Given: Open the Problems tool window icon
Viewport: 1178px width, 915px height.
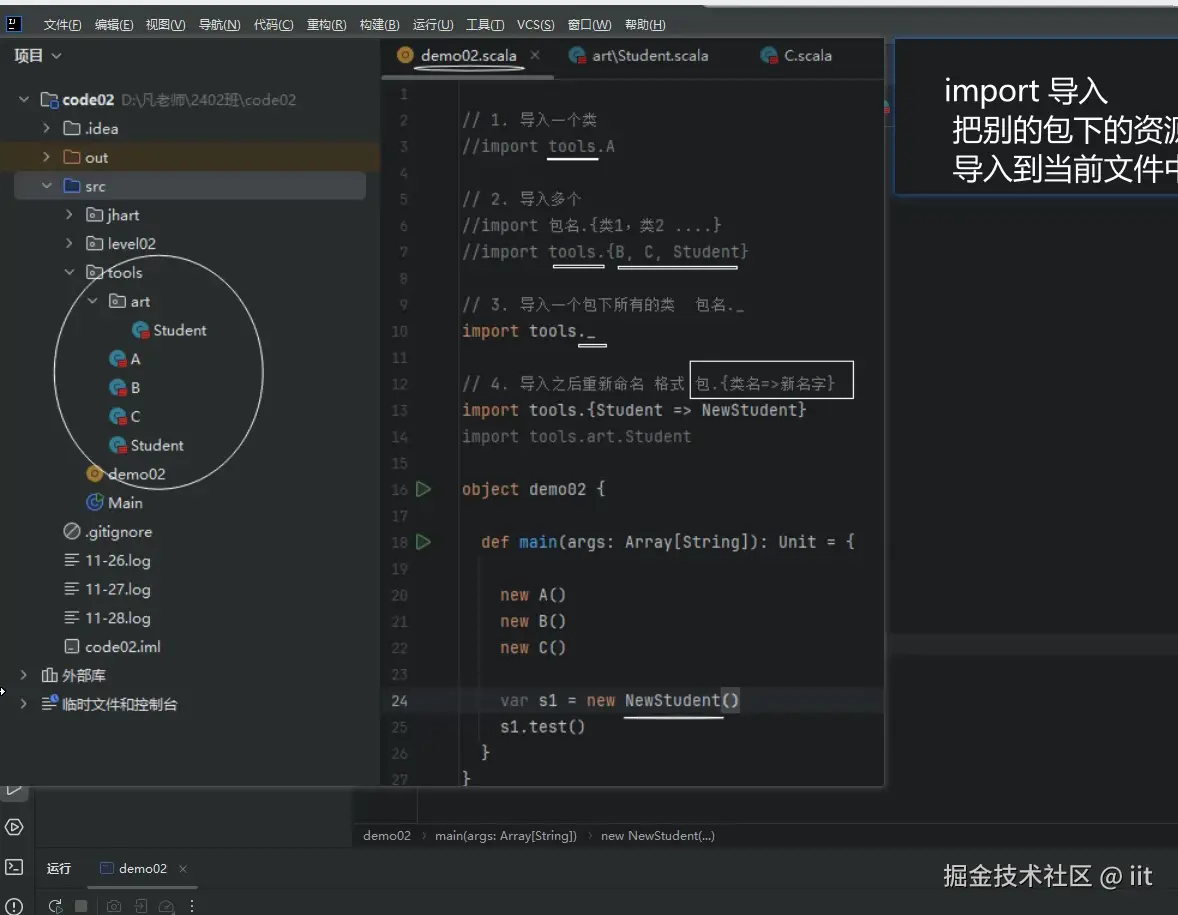Looking at the screenshot, I should tap(14, 906).
